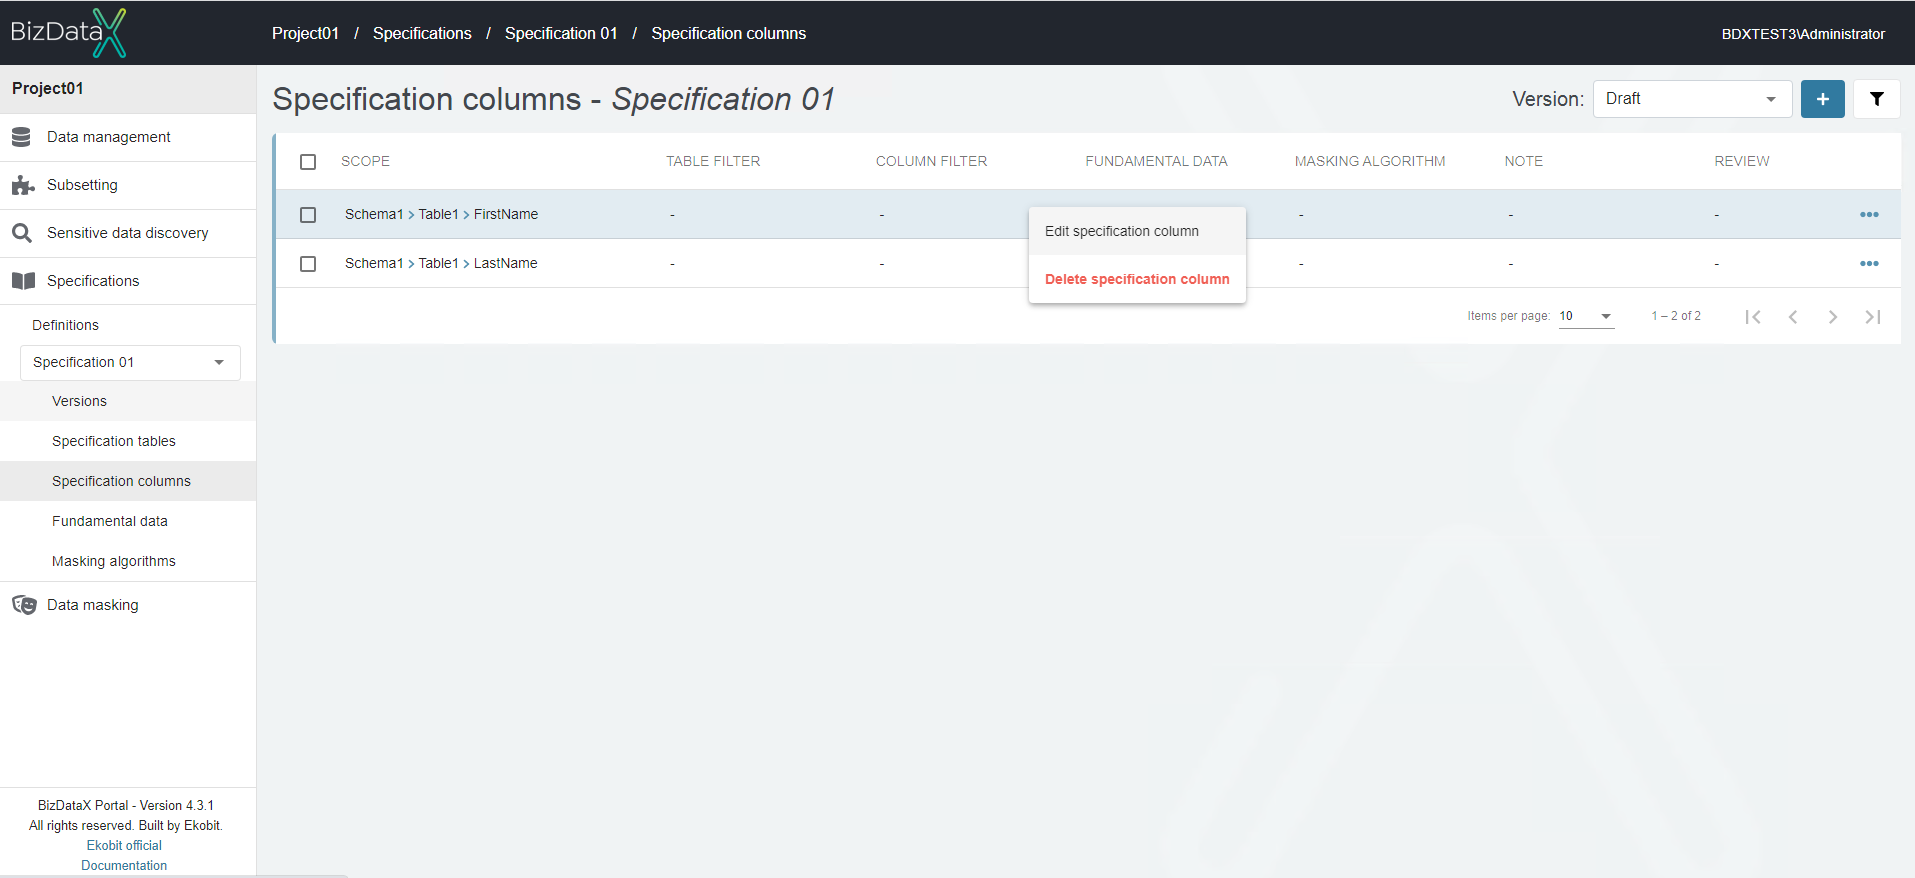Choose Delete specification column from menu
The image size is (1915, 878).
pos(1137,279)
